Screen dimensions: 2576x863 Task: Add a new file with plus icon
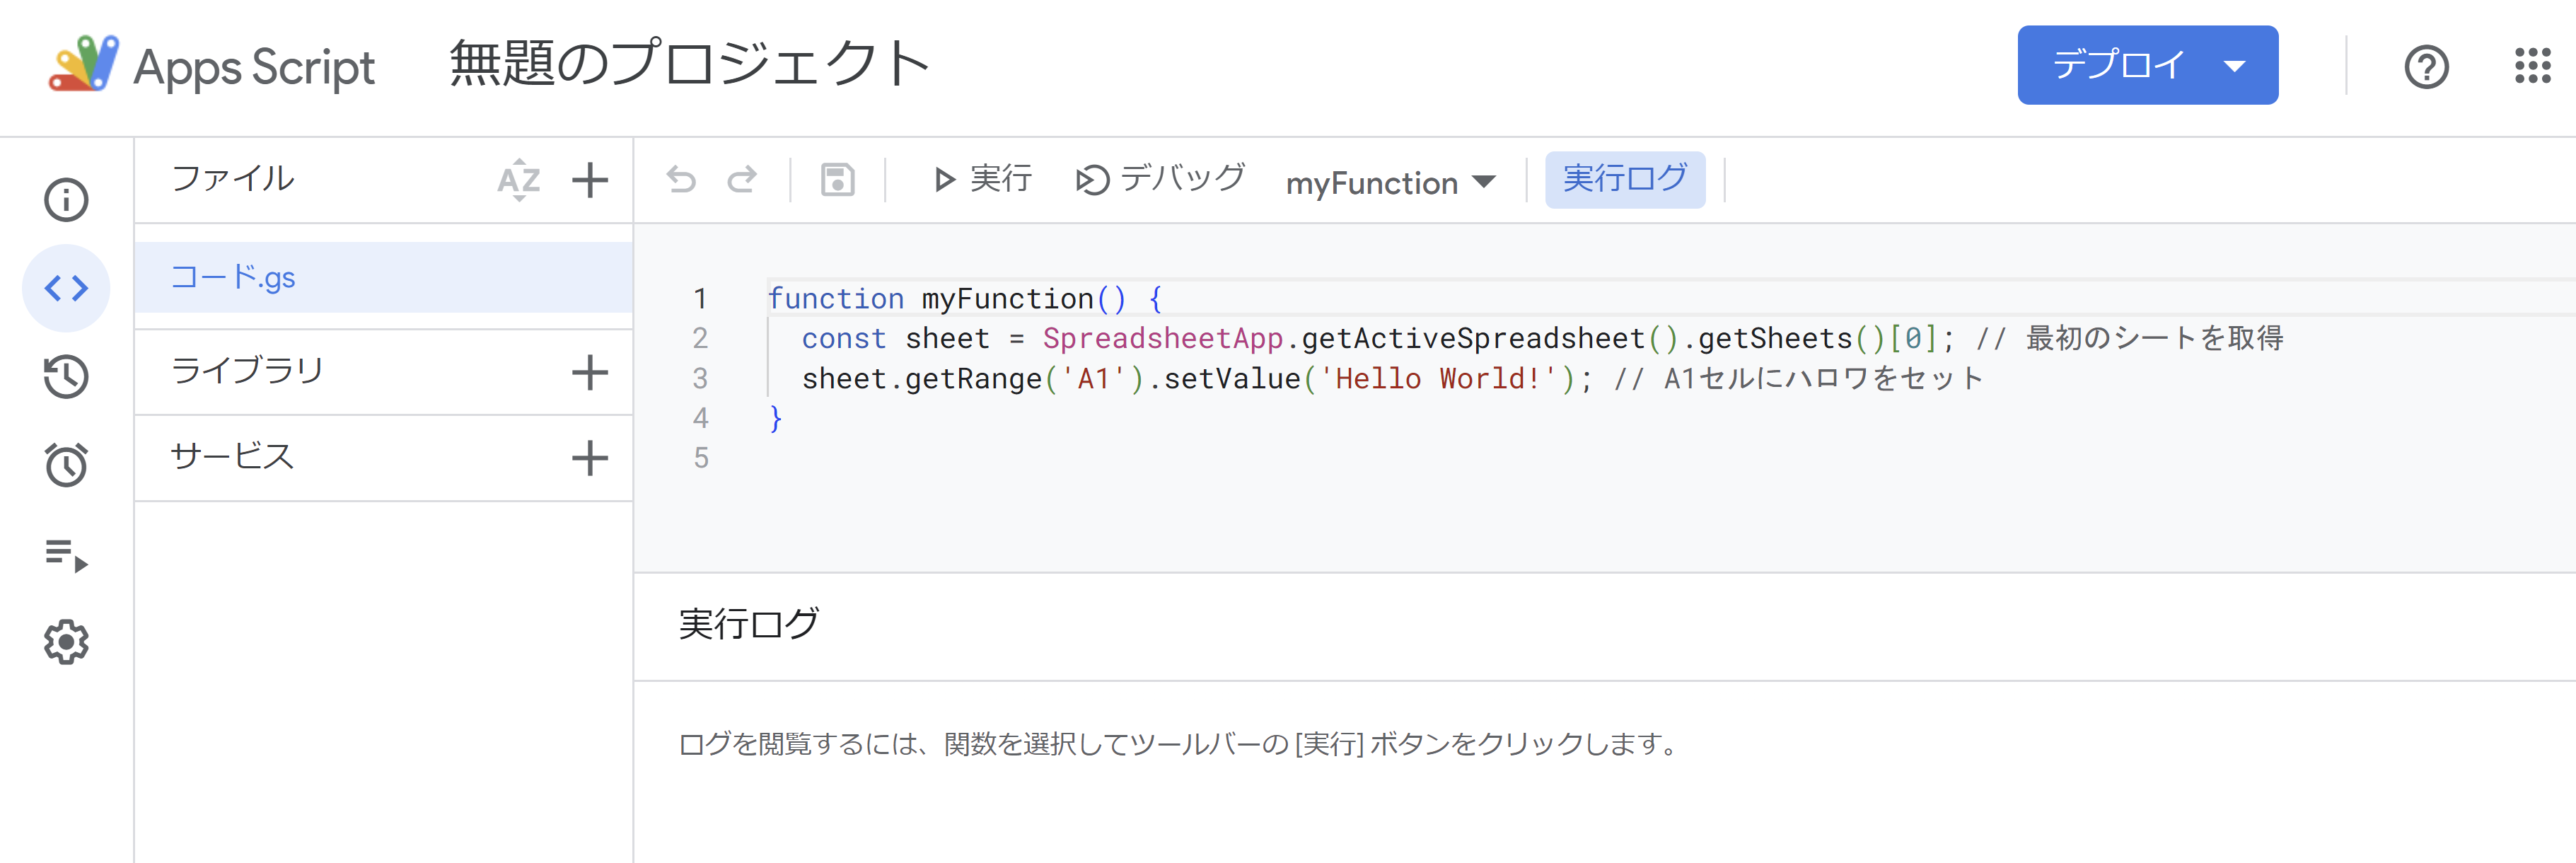point(590,180)
